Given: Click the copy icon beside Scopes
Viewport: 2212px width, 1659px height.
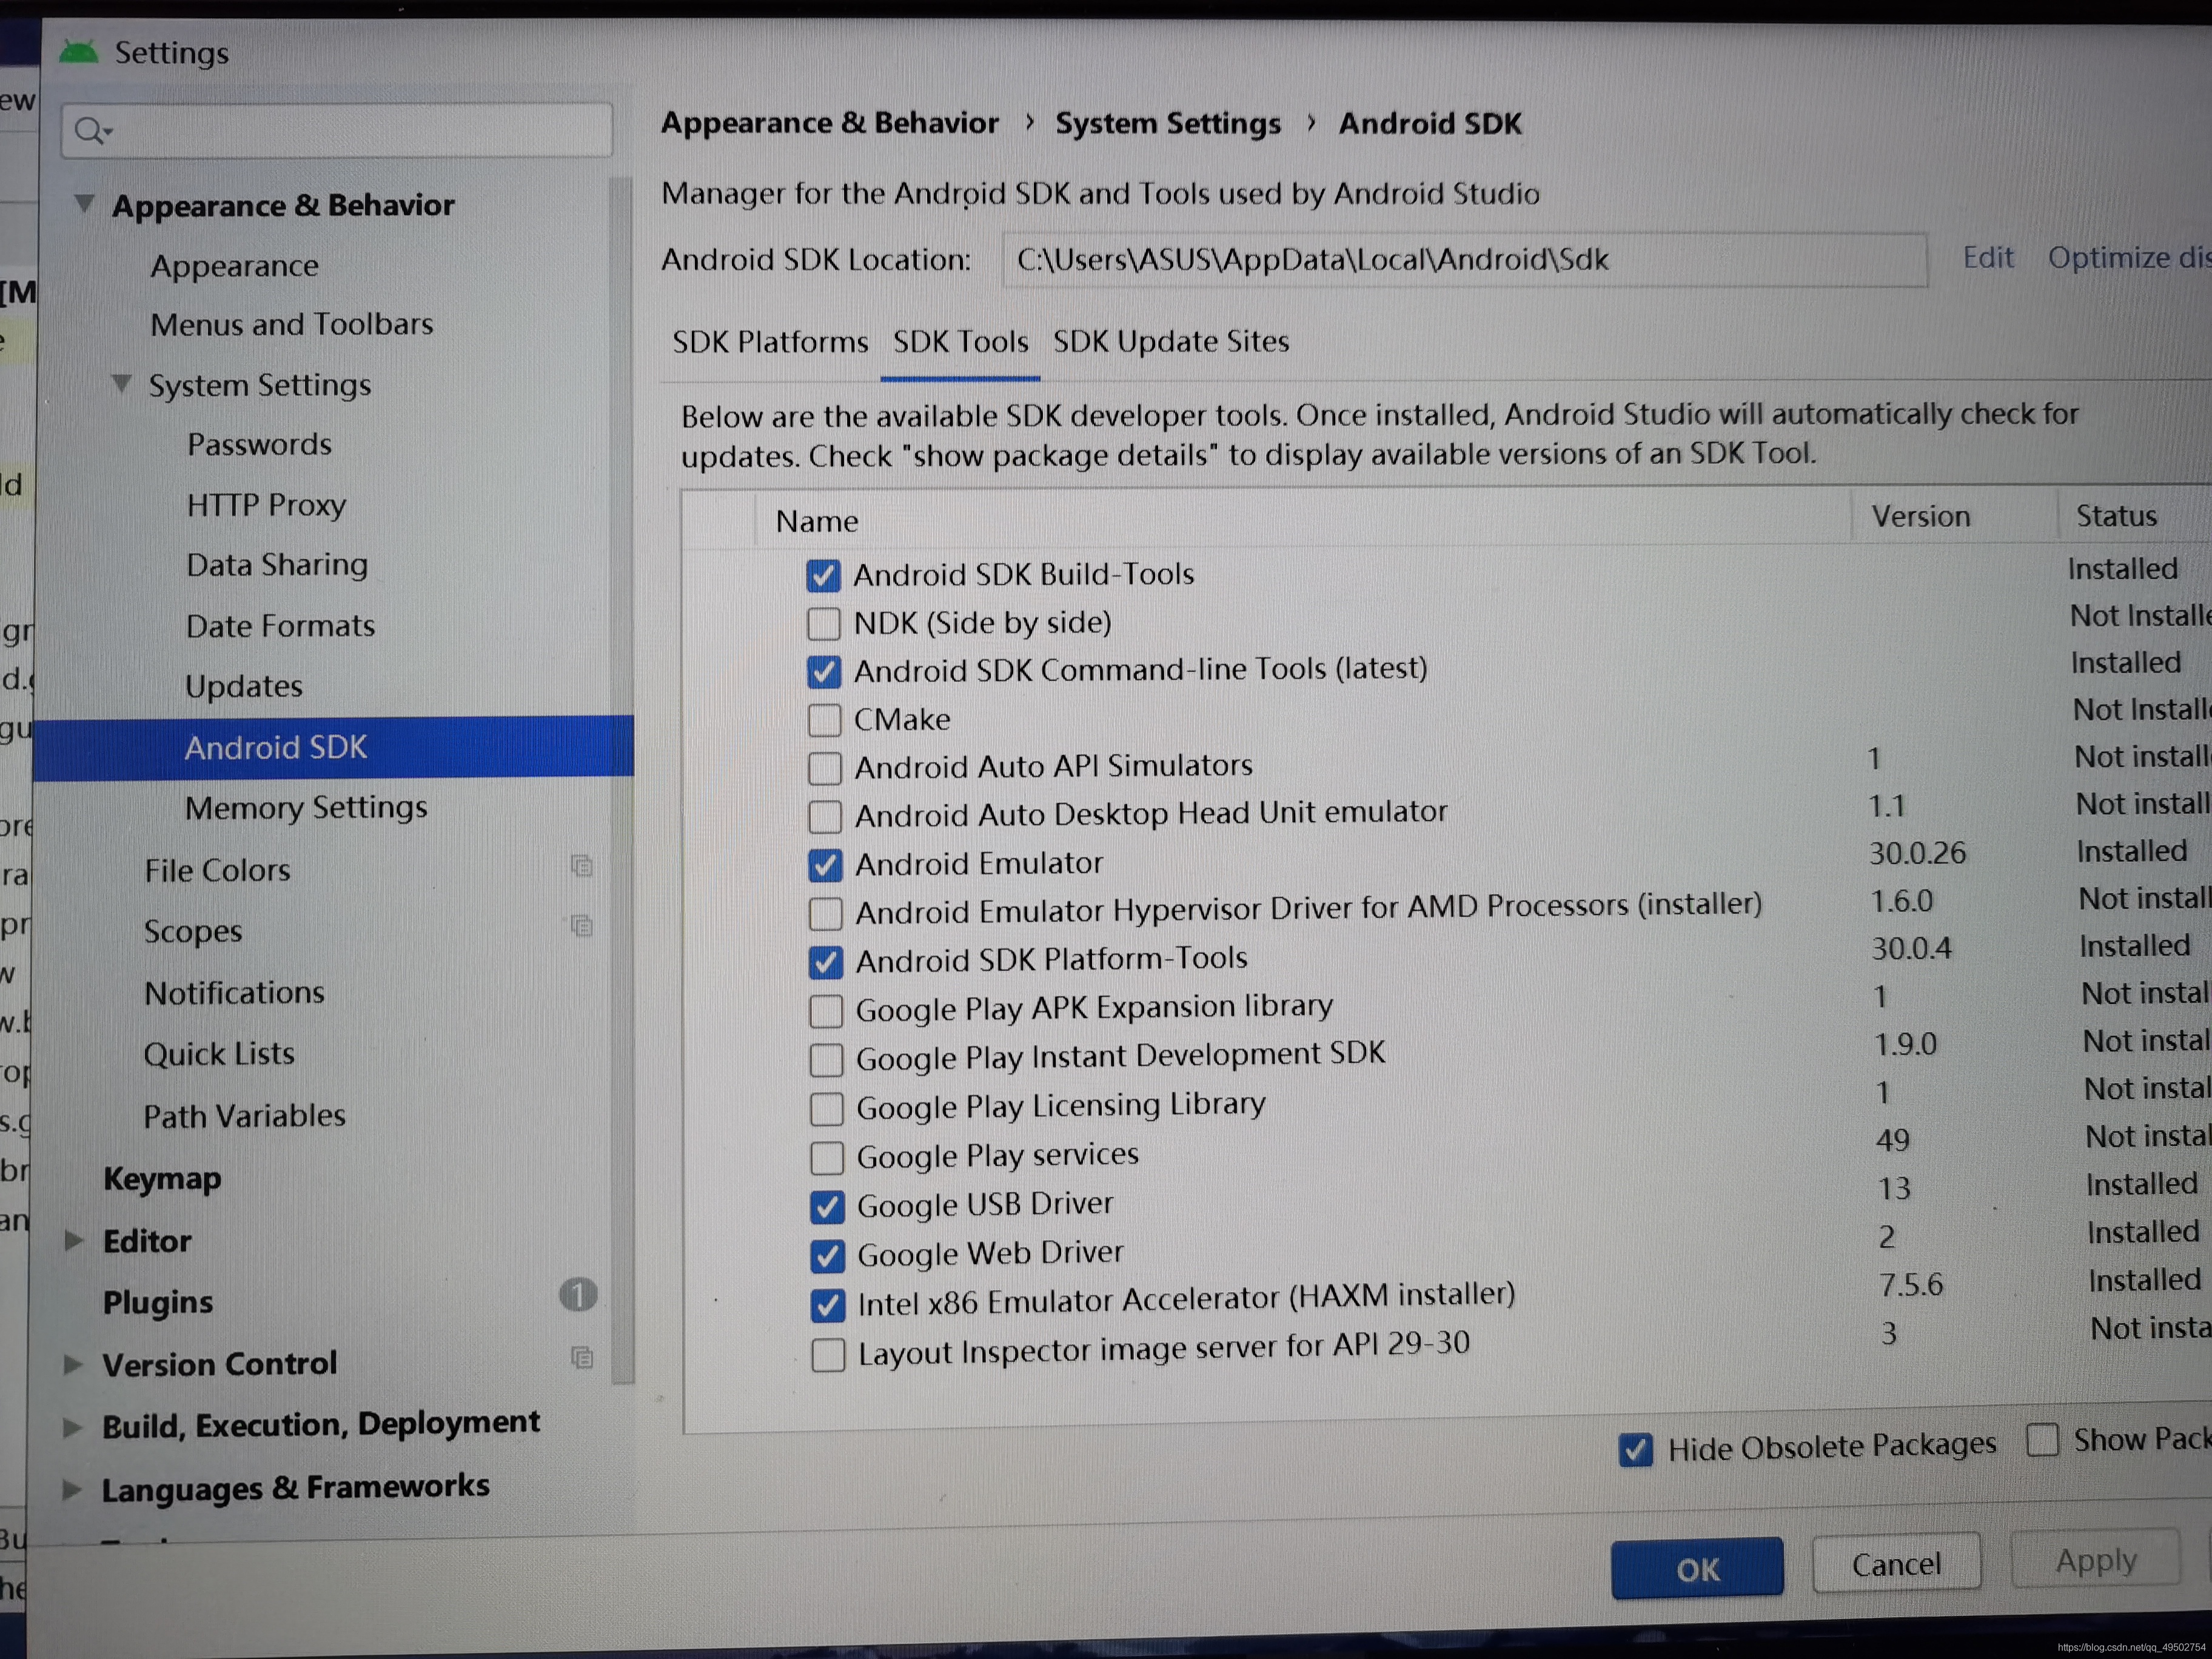Looking at the screenshot, I should (581, 926).
